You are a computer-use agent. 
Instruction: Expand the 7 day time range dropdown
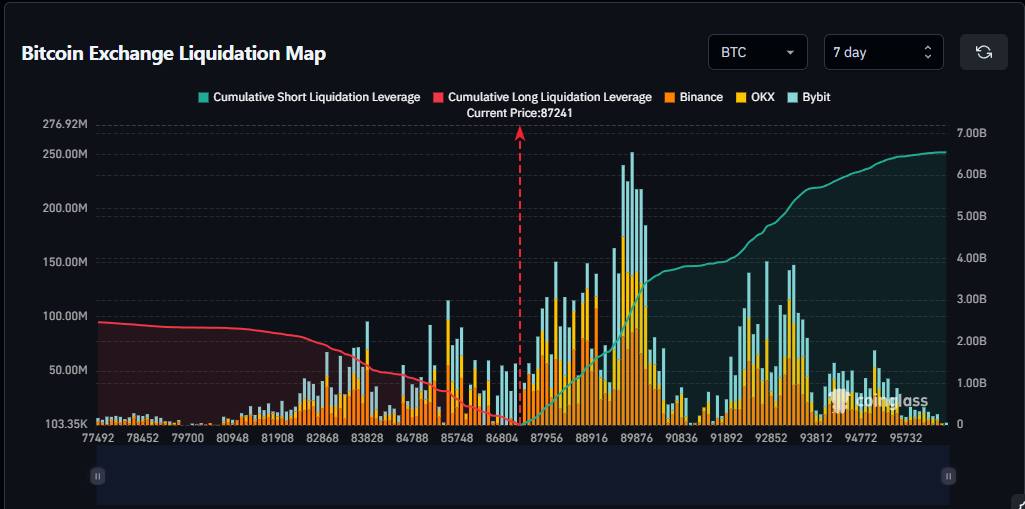coord(883,52)
